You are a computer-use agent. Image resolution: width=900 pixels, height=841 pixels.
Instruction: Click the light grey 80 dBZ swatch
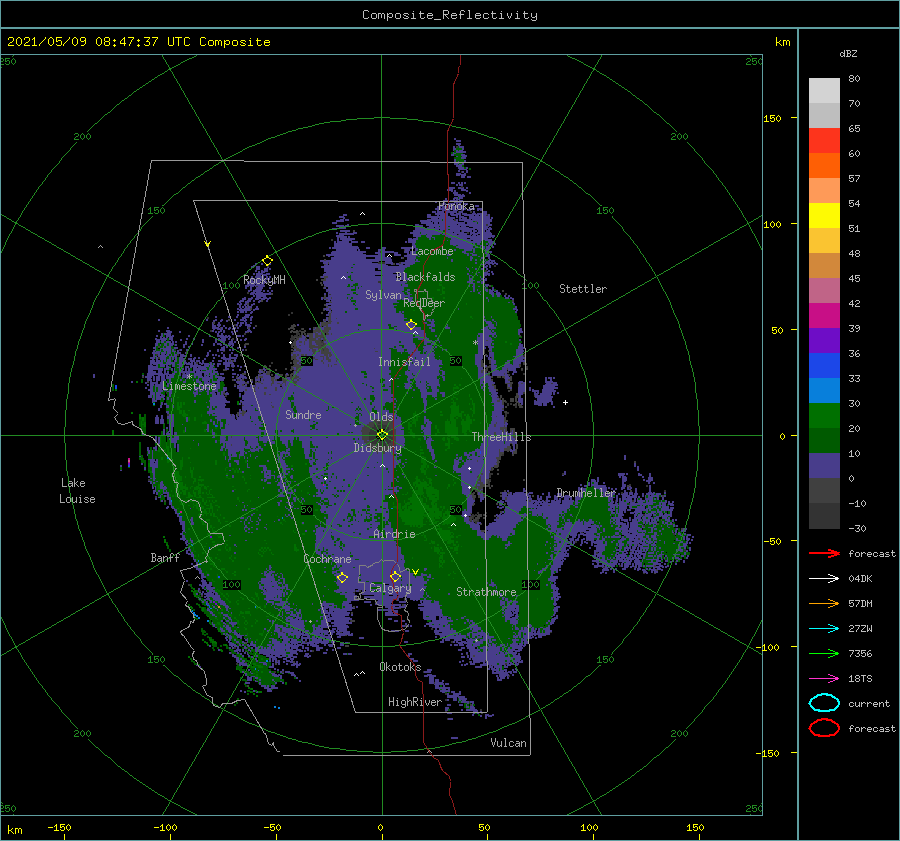pos(824,90)
